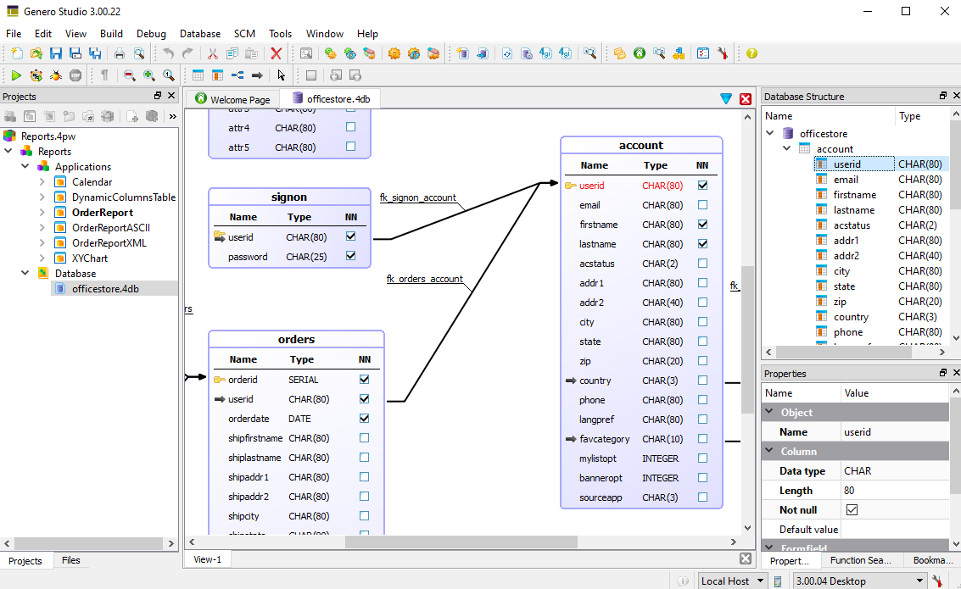Run the application using the green Play icon
The height and width of the screenshot is (589, 961).
17,75
